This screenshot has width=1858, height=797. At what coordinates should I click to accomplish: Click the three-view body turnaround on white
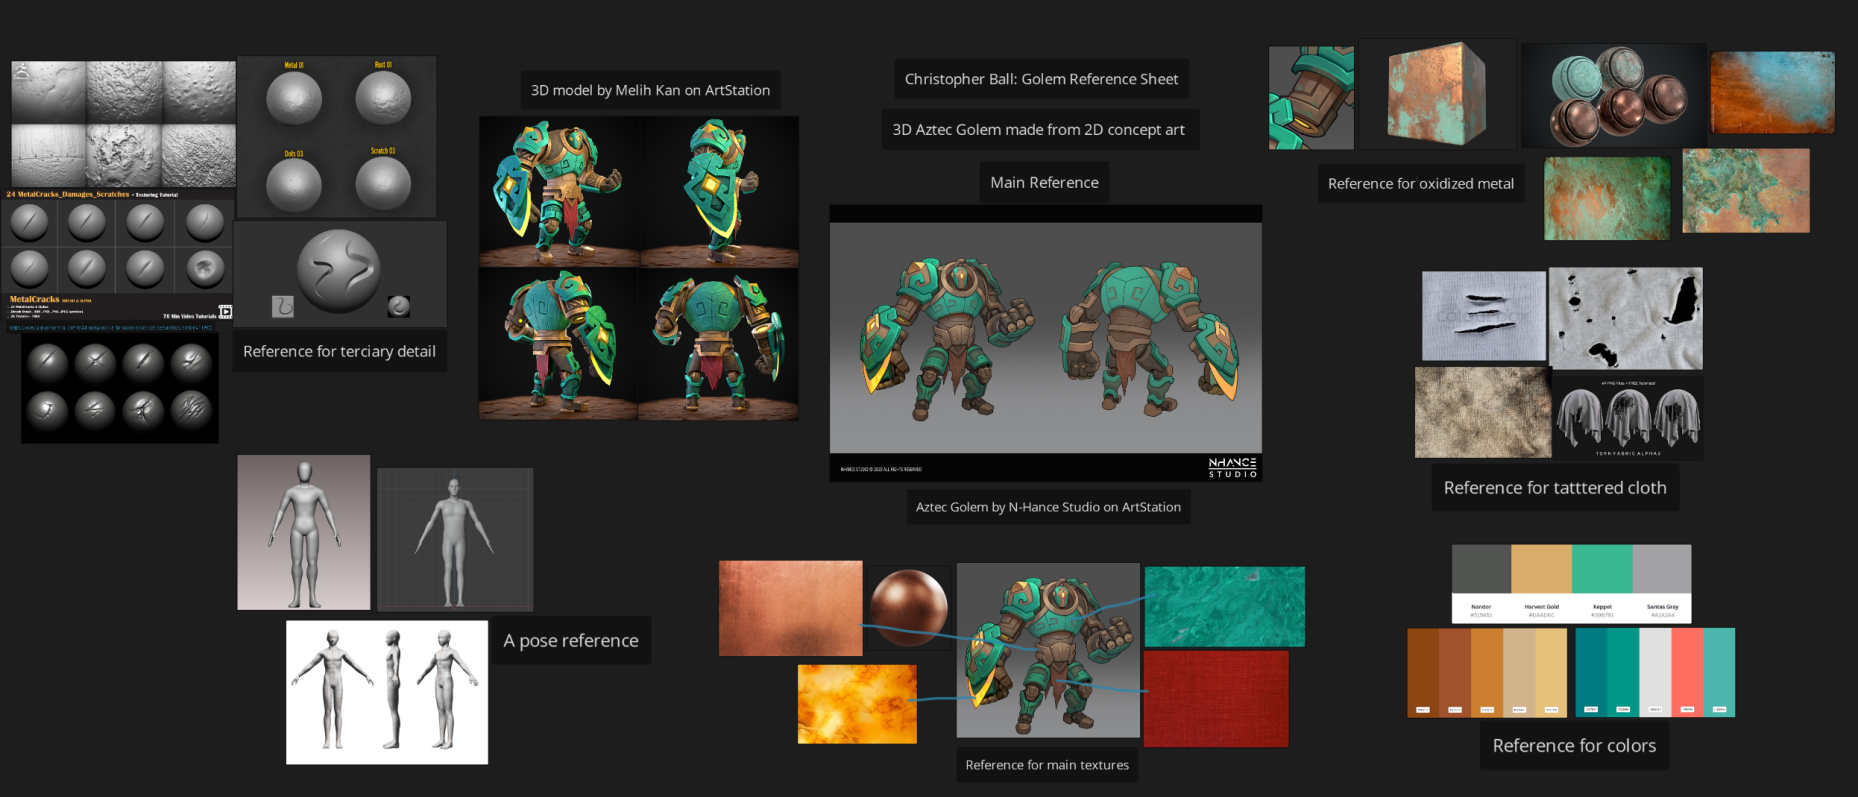click(x=387, y=692)
